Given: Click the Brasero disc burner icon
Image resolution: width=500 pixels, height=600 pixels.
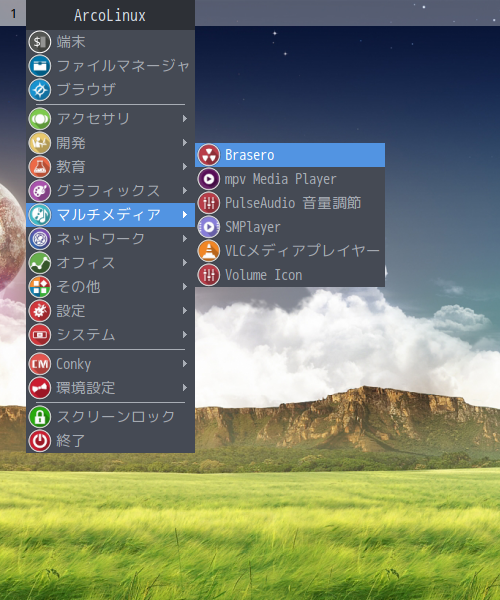Looking at the screenshot, I should (208, 155).
